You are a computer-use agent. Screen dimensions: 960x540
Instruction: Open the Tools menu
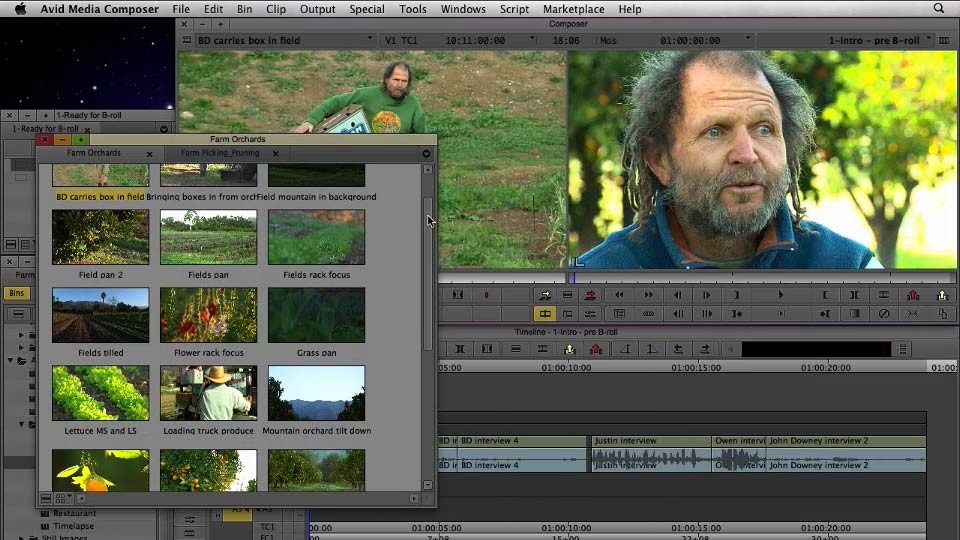pyautogui.click(x=413, y=9)
